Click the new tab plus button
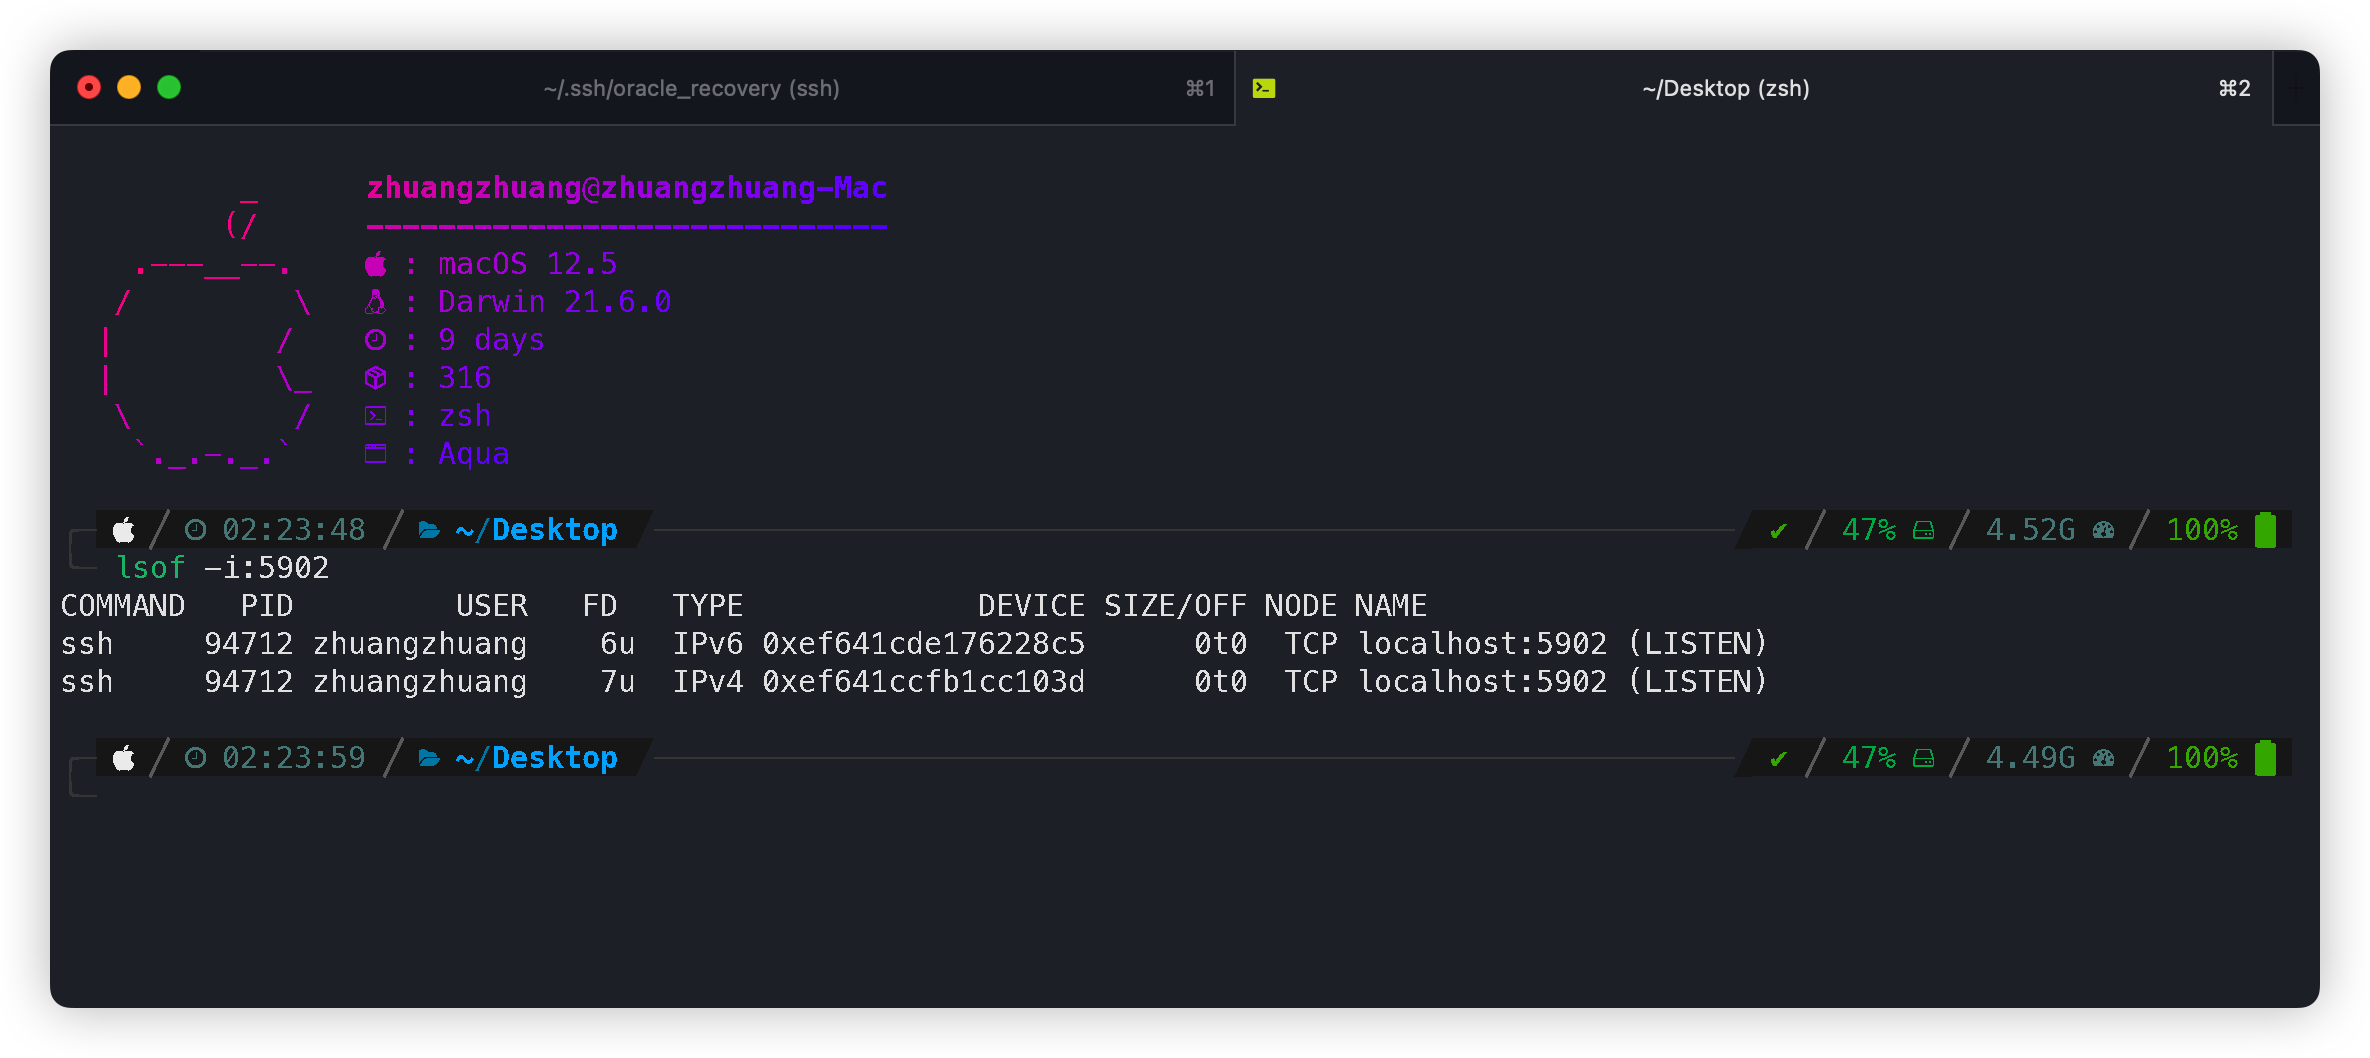The width and height of the screenshot is (2370, 1058). point(2296,88)
